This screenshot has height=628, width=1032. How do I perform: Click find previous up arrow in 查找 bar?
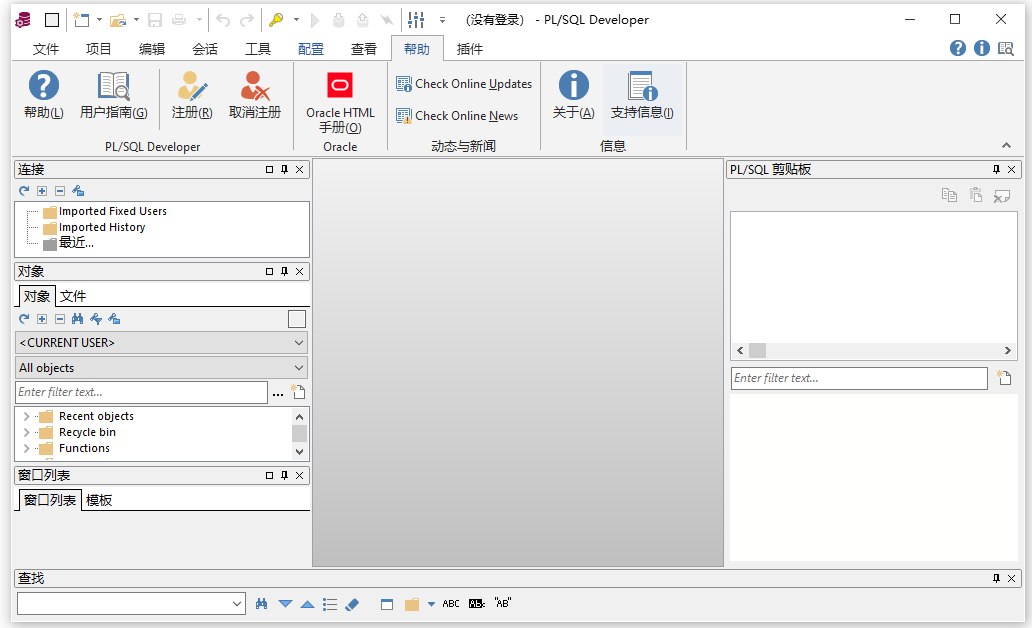(x=307, y=604)
